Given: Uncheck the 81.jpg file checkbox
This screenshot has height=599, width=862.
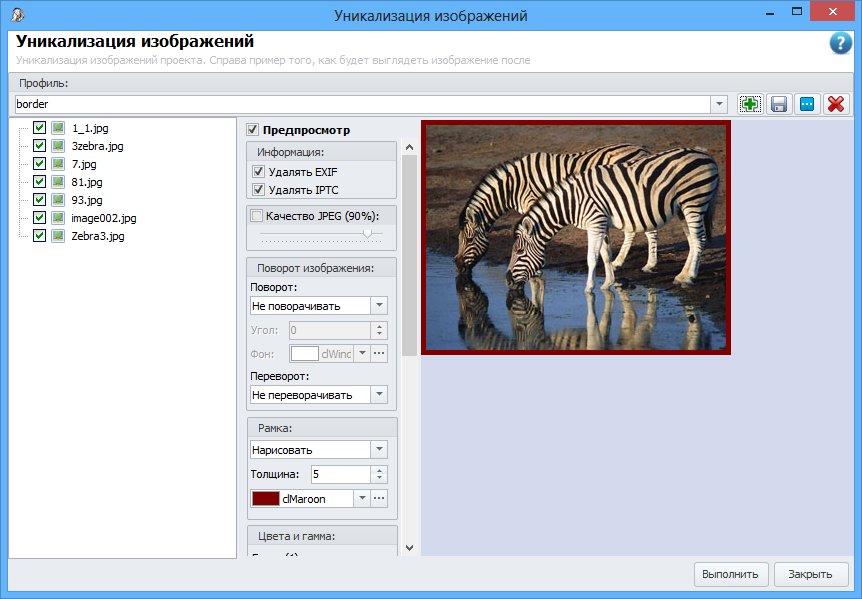Looking at the screenshot, I should click(x=39, y=182).
